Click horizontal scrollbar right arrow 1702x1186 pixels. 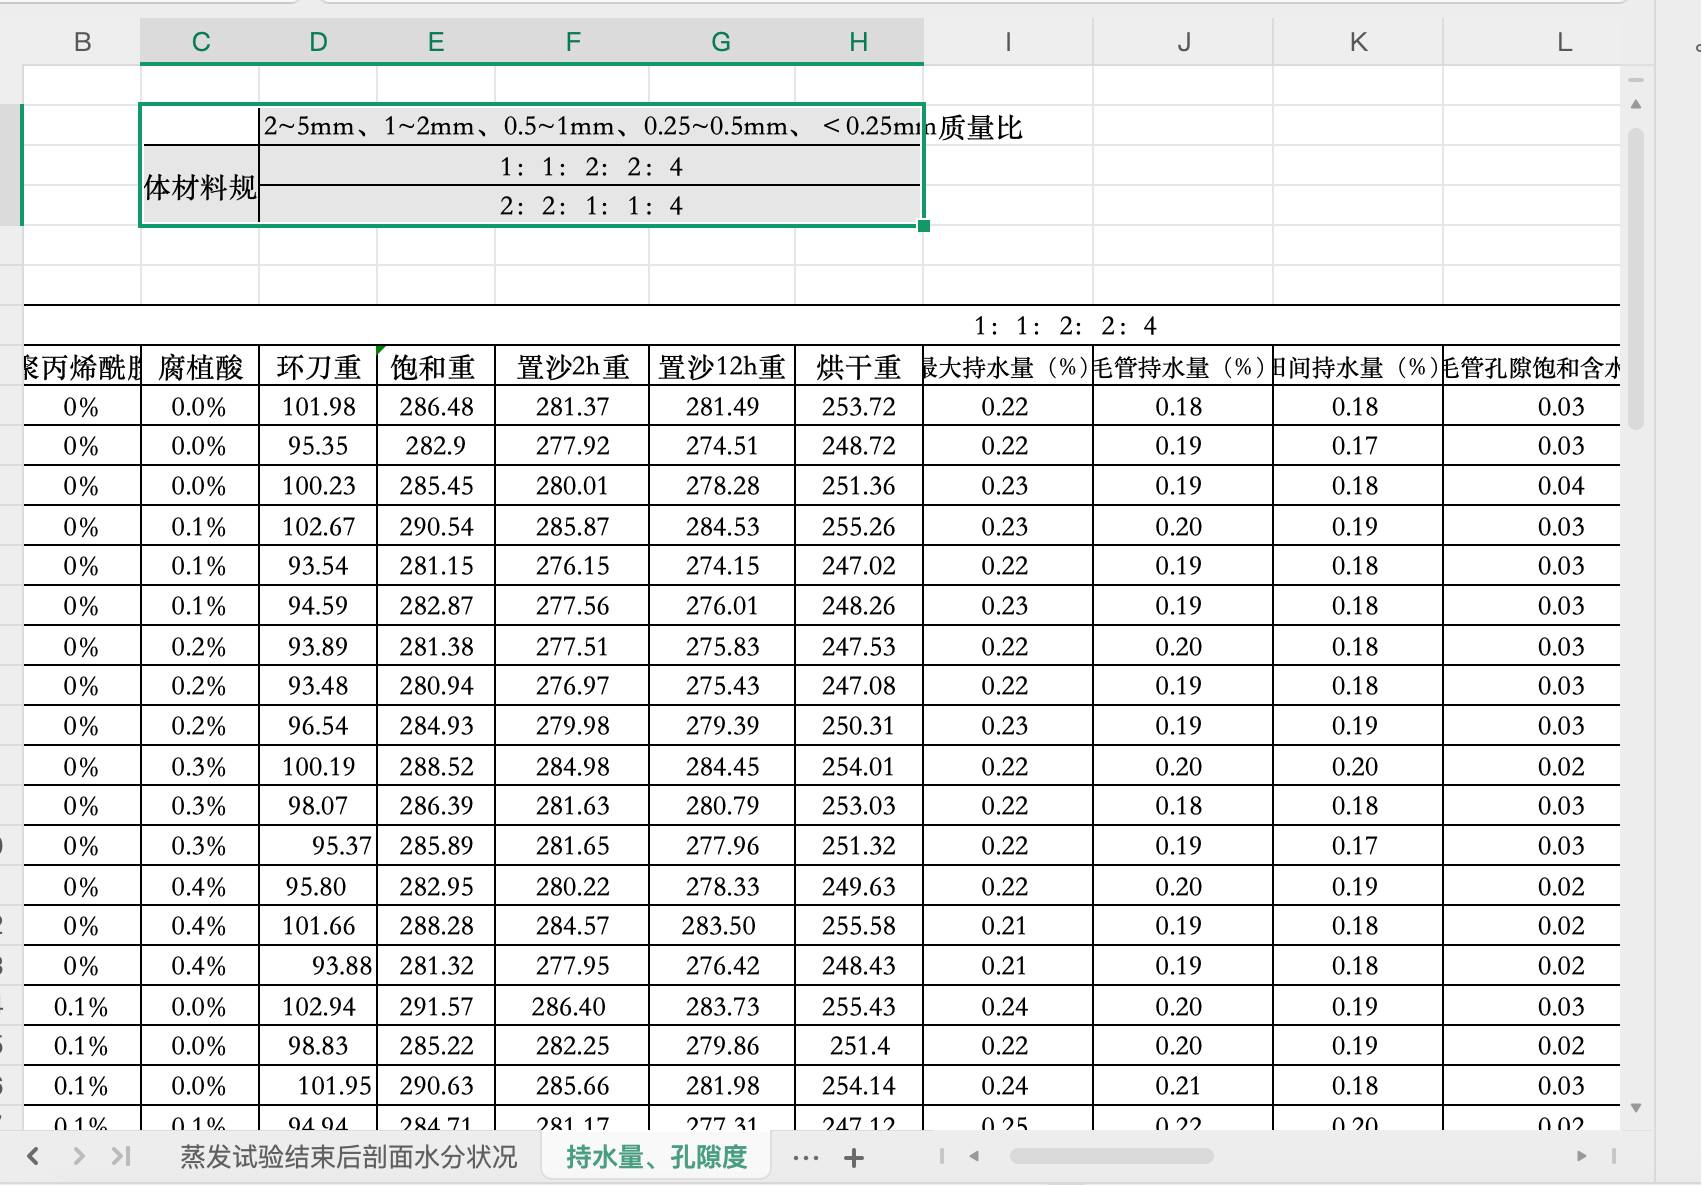coord(1581,1156)
